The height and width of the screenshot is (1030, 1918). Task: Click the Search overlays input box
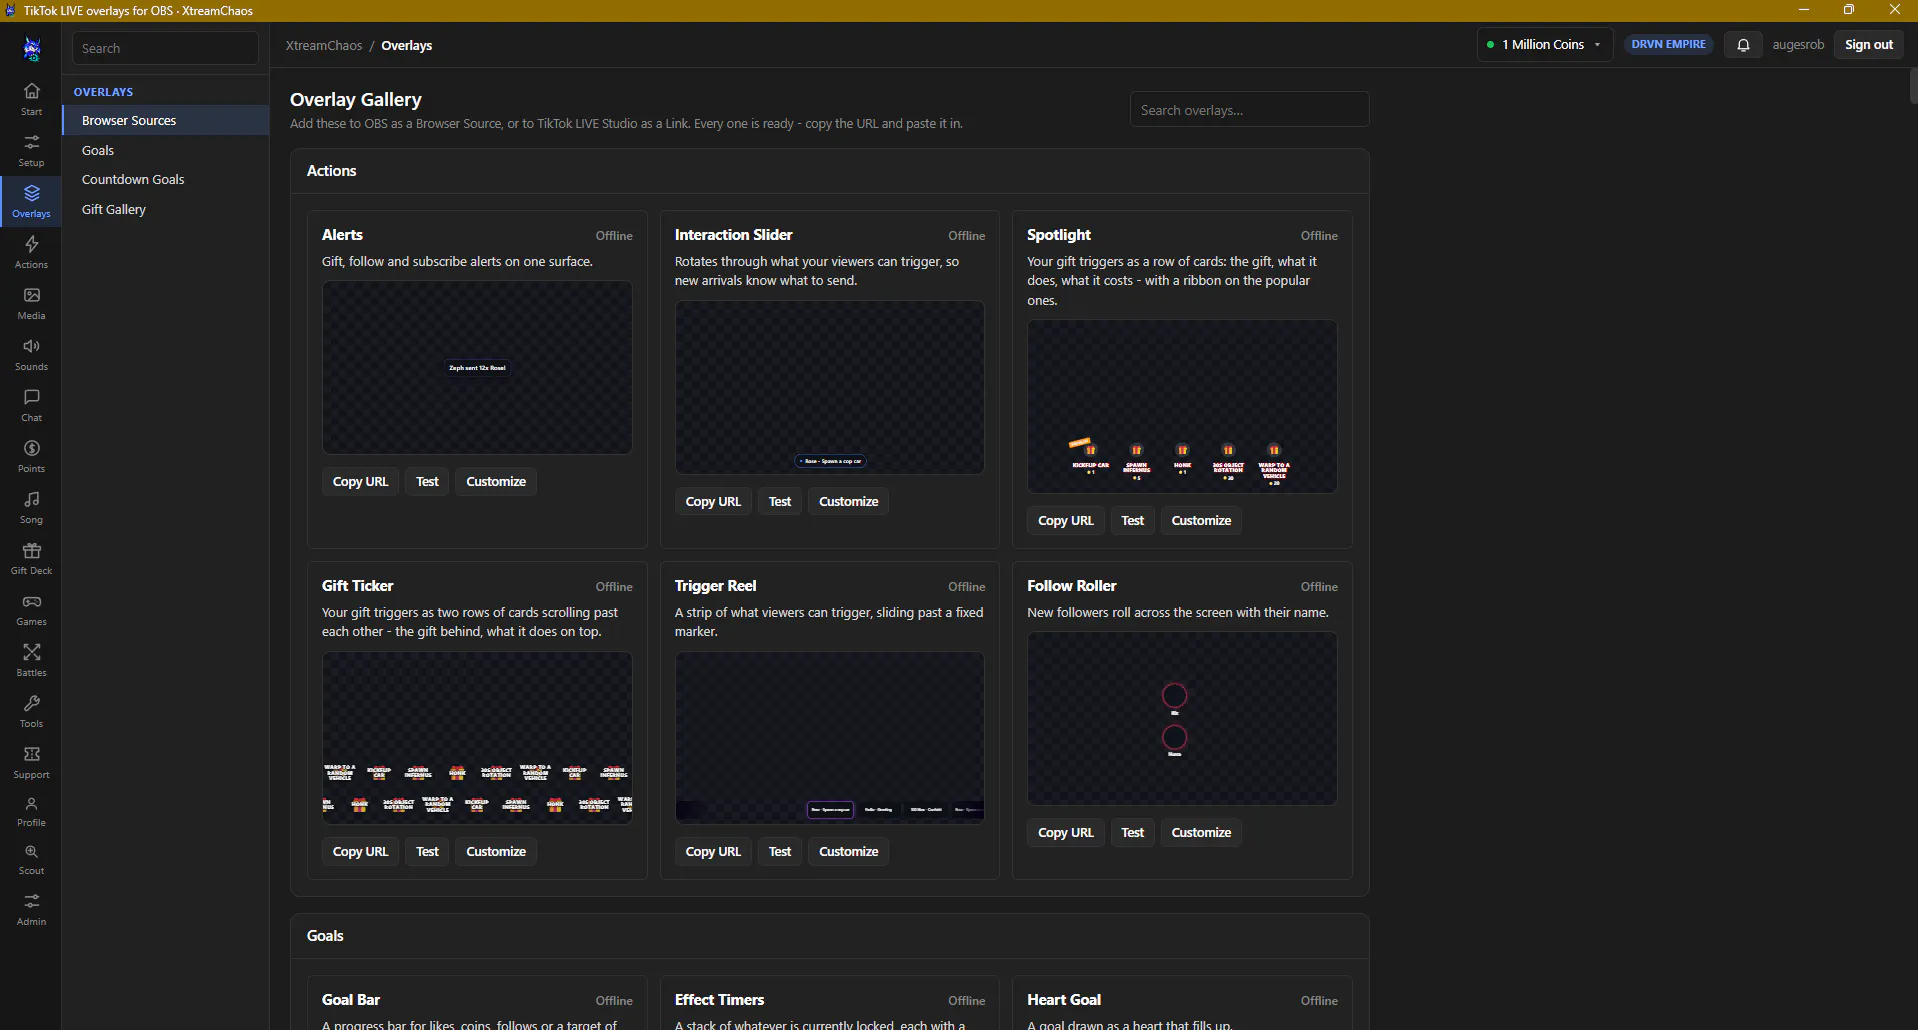pyautogui.click(x=1249, y=110)
